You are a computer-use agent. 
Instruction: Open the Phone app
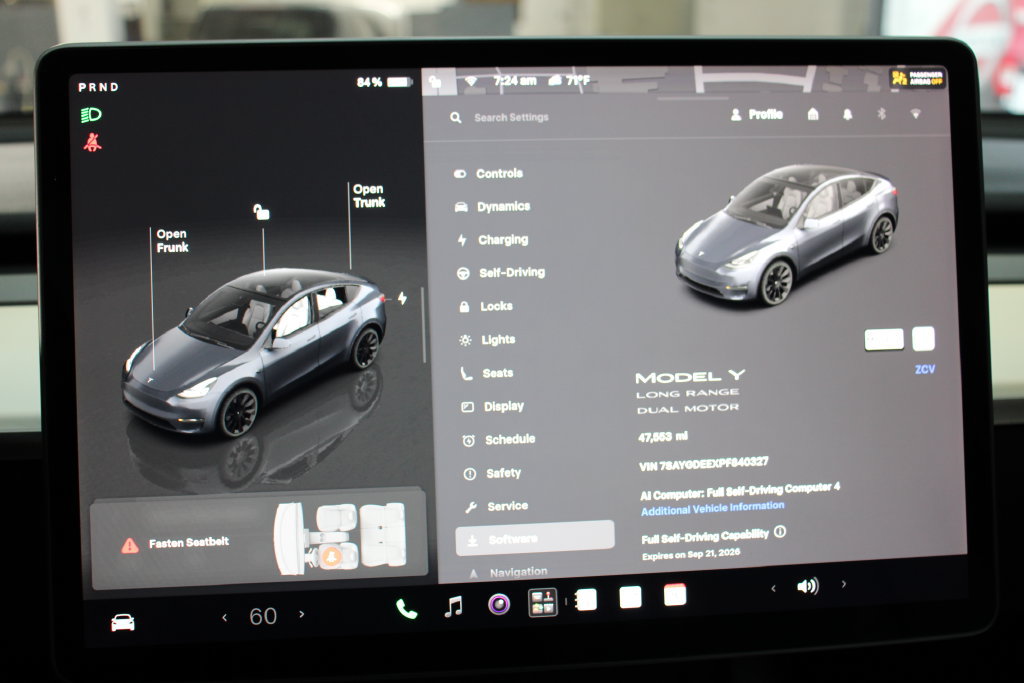406,609
